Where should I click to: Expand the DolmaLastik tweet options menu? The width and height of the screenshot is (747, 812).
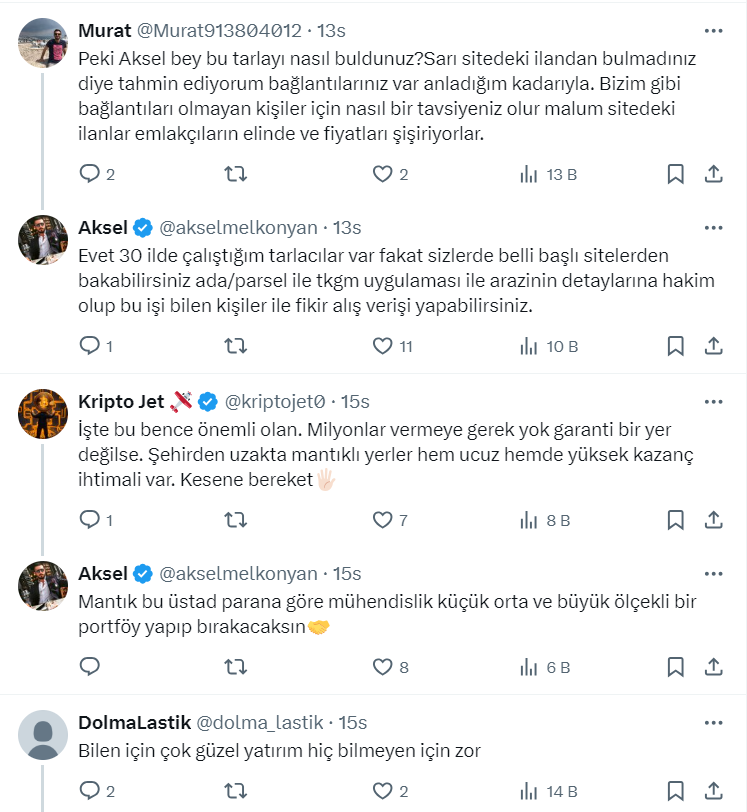coord(713,722)
